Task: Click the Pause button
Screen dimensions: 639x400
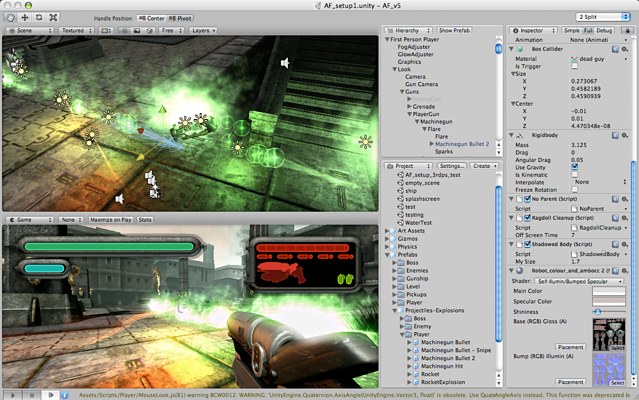Action: pyautogui.click(x=31, y=395)
